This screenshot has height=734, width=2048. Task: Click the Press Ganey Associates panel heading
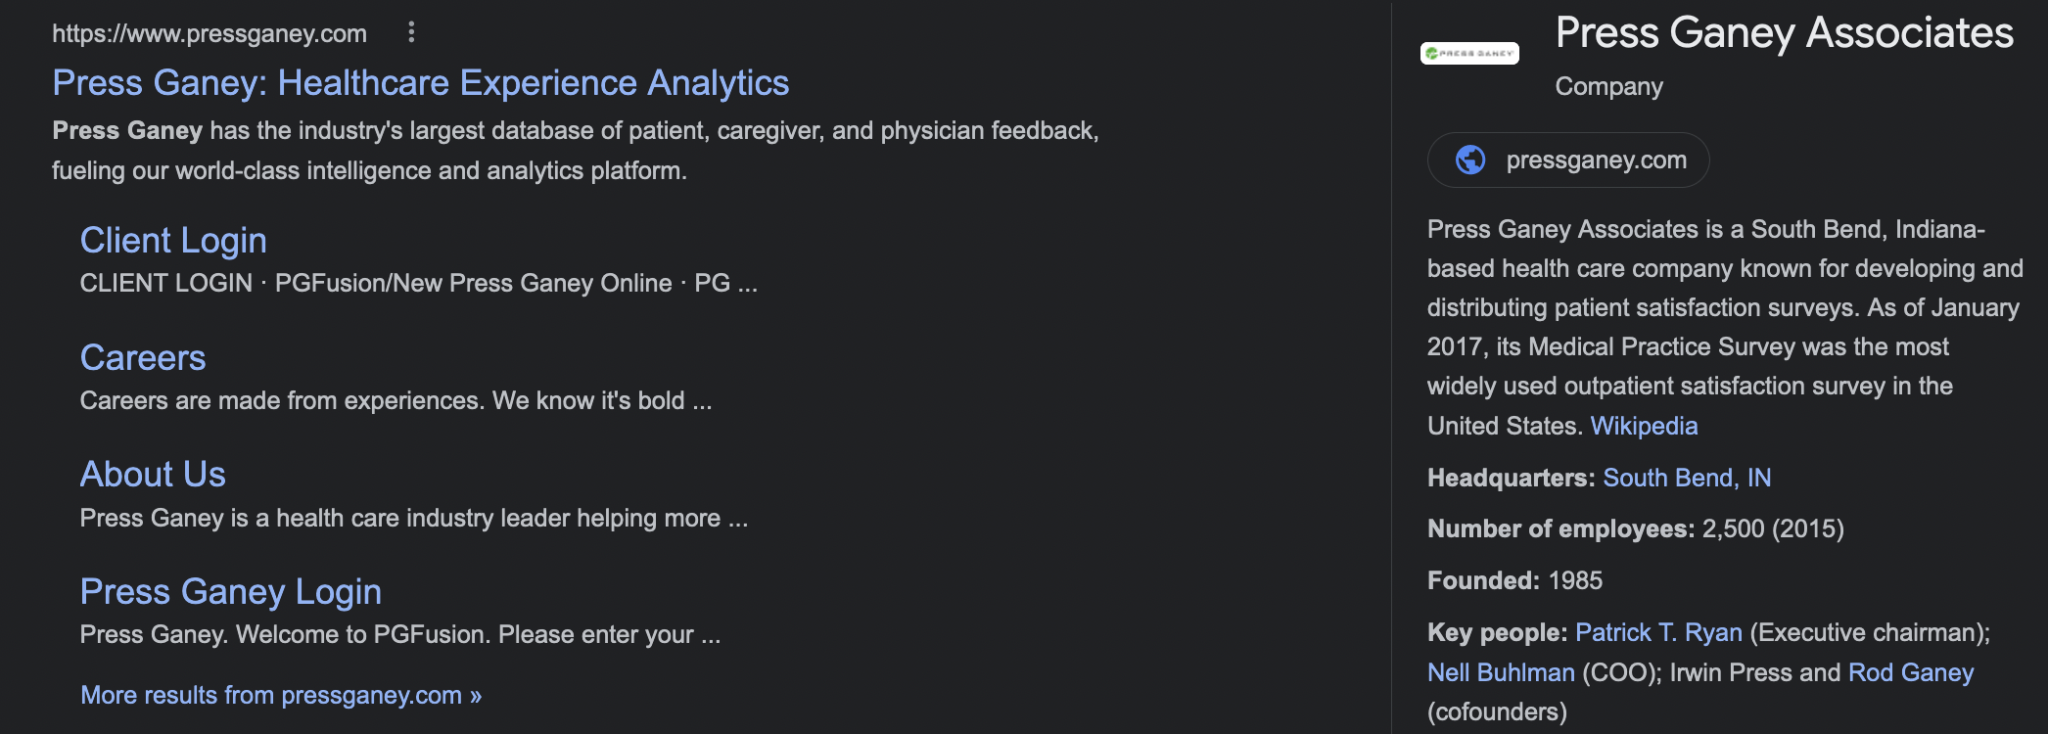tap(1784, 33)
